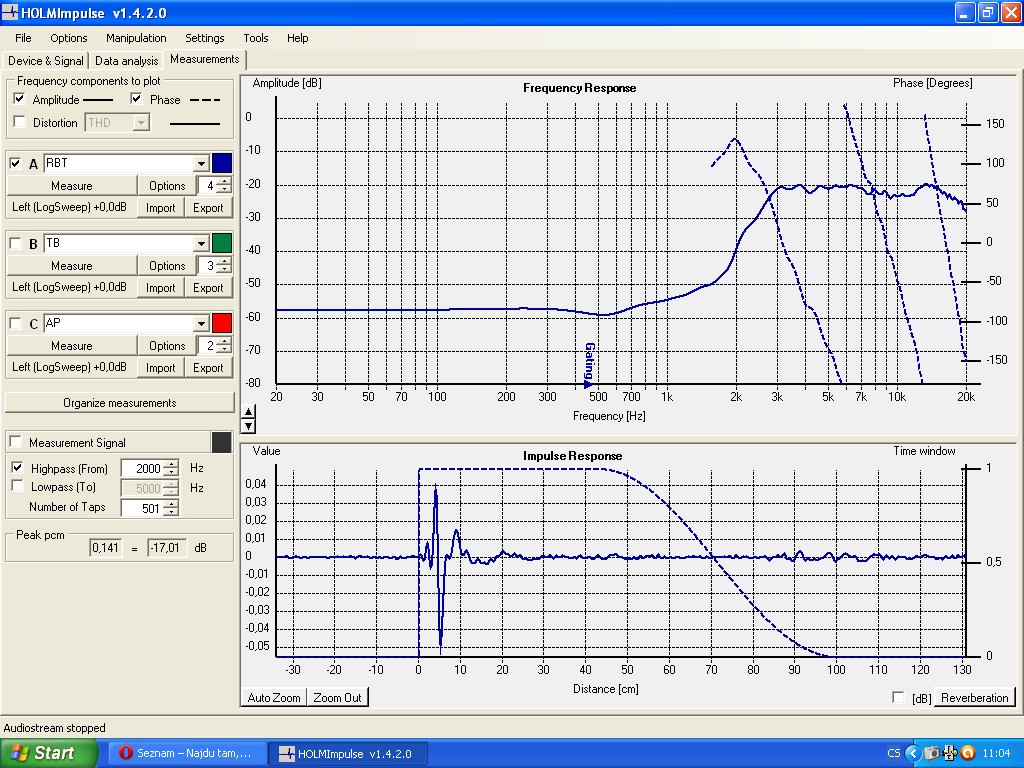Image resolution: width=1024 pixels, height=768 pixels.
Task: Click the tray expand arrow in system tray
Action: [x=913, y=753]
